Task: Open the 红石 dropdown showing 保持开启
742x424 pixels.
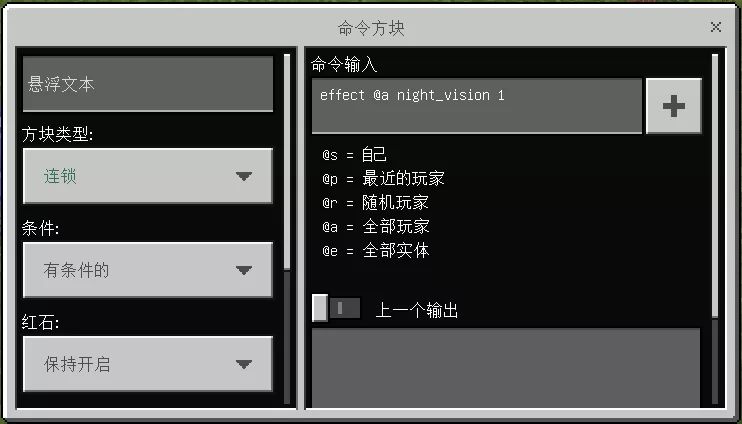Action: [148, 364]
